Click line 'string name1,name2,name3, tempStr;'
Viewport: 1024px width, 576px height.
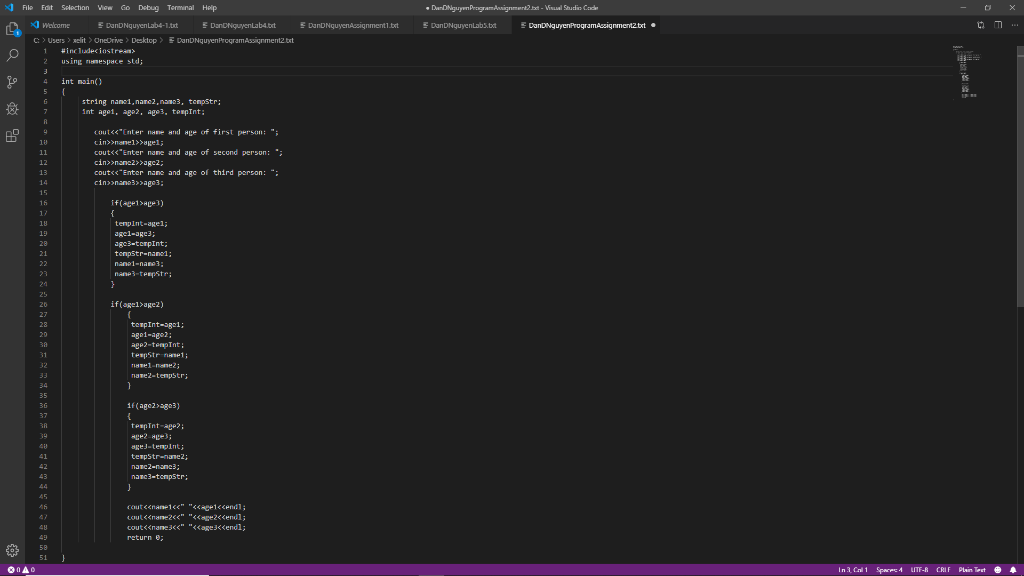tap(152, 102)
